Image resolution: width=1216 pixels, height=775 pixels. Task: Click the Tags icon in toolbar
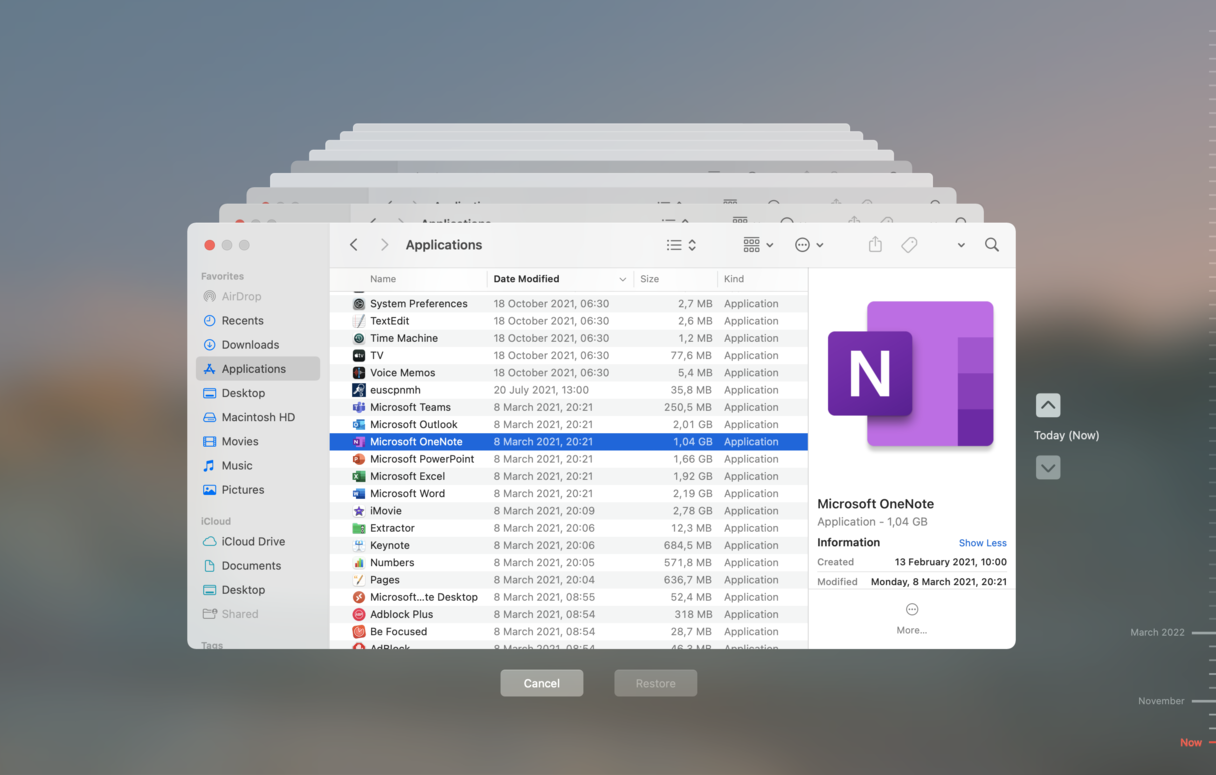point(909,245)
